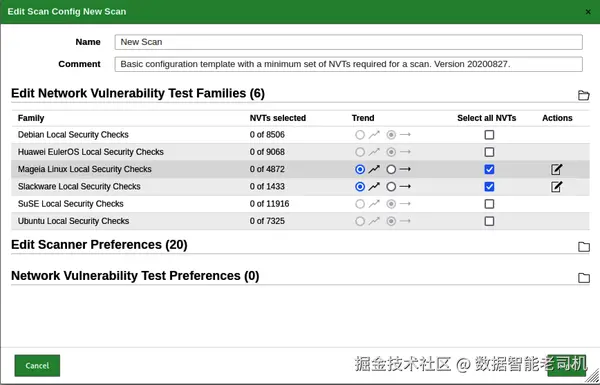Collapse the Network Vulnerability Test Families section
The width and height of the screenshot is (600, 385).
[583, 95]
